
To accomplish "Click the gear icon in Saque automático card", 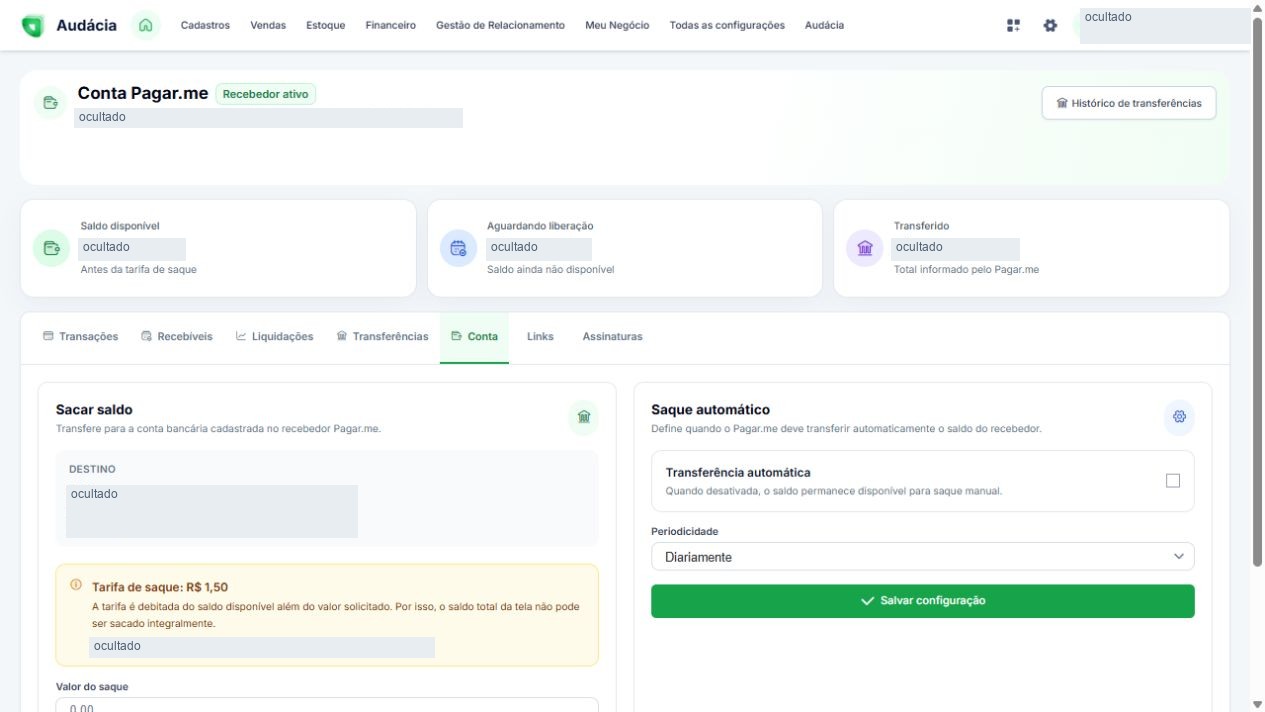I will point(1179,417).
